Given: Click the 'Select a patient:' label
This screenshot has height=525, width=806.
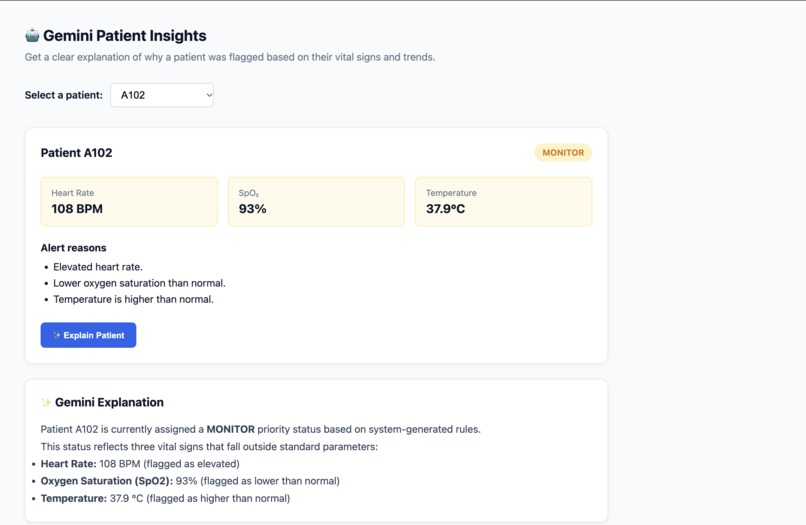Looking at the screenshot, I should 64,95.
